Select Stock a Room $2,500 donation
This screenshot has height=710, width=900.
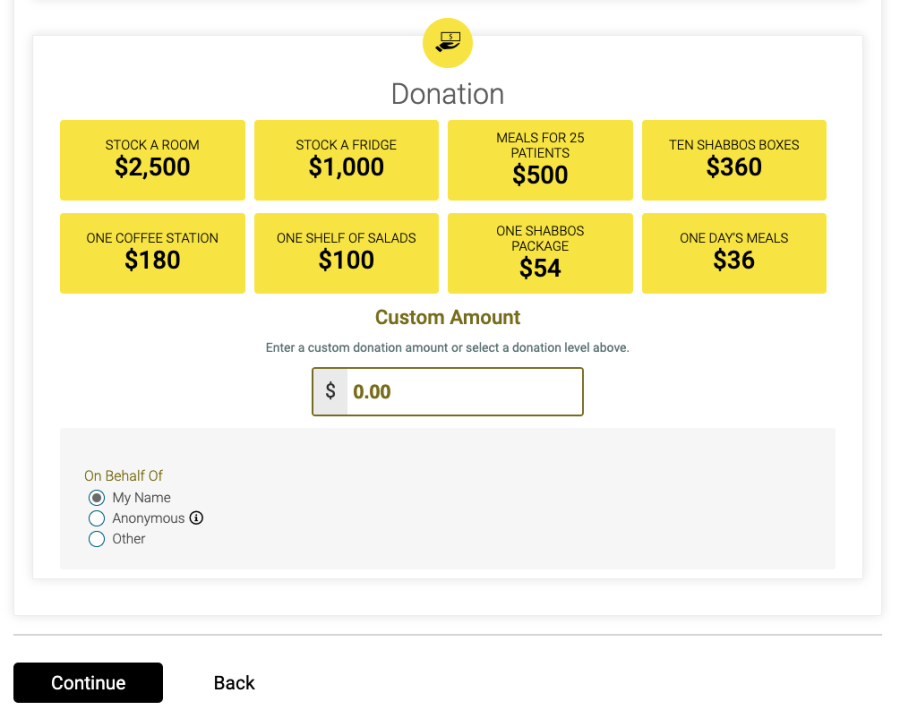152,160
